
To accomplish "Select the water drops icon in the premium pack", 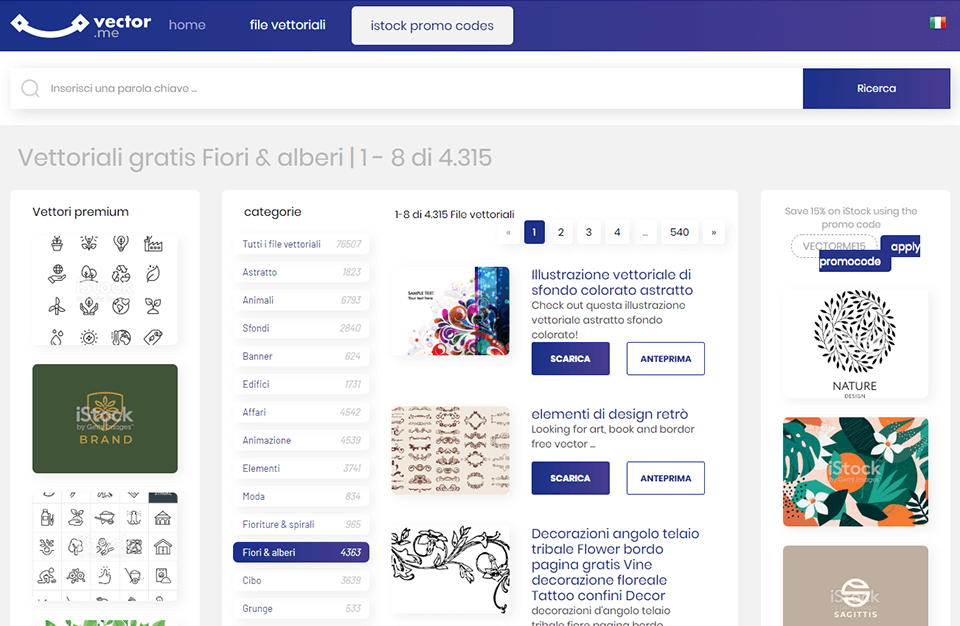I will (57, 336).
